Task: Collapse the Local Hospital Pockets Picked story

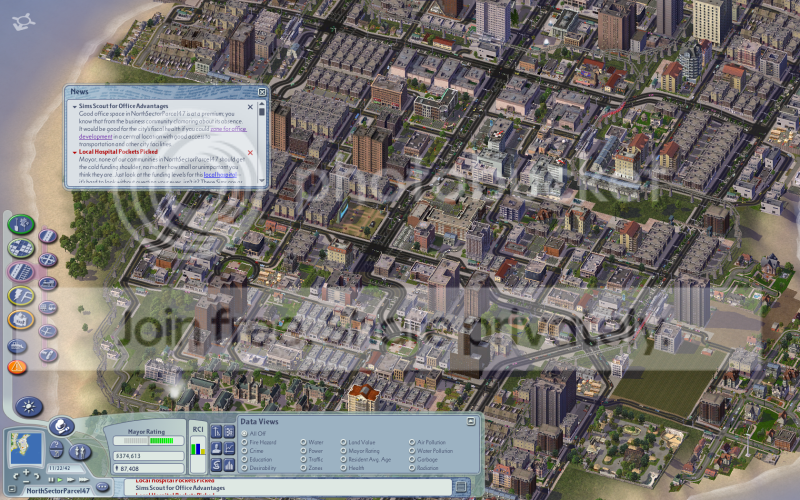Action: tap(74, 152)
